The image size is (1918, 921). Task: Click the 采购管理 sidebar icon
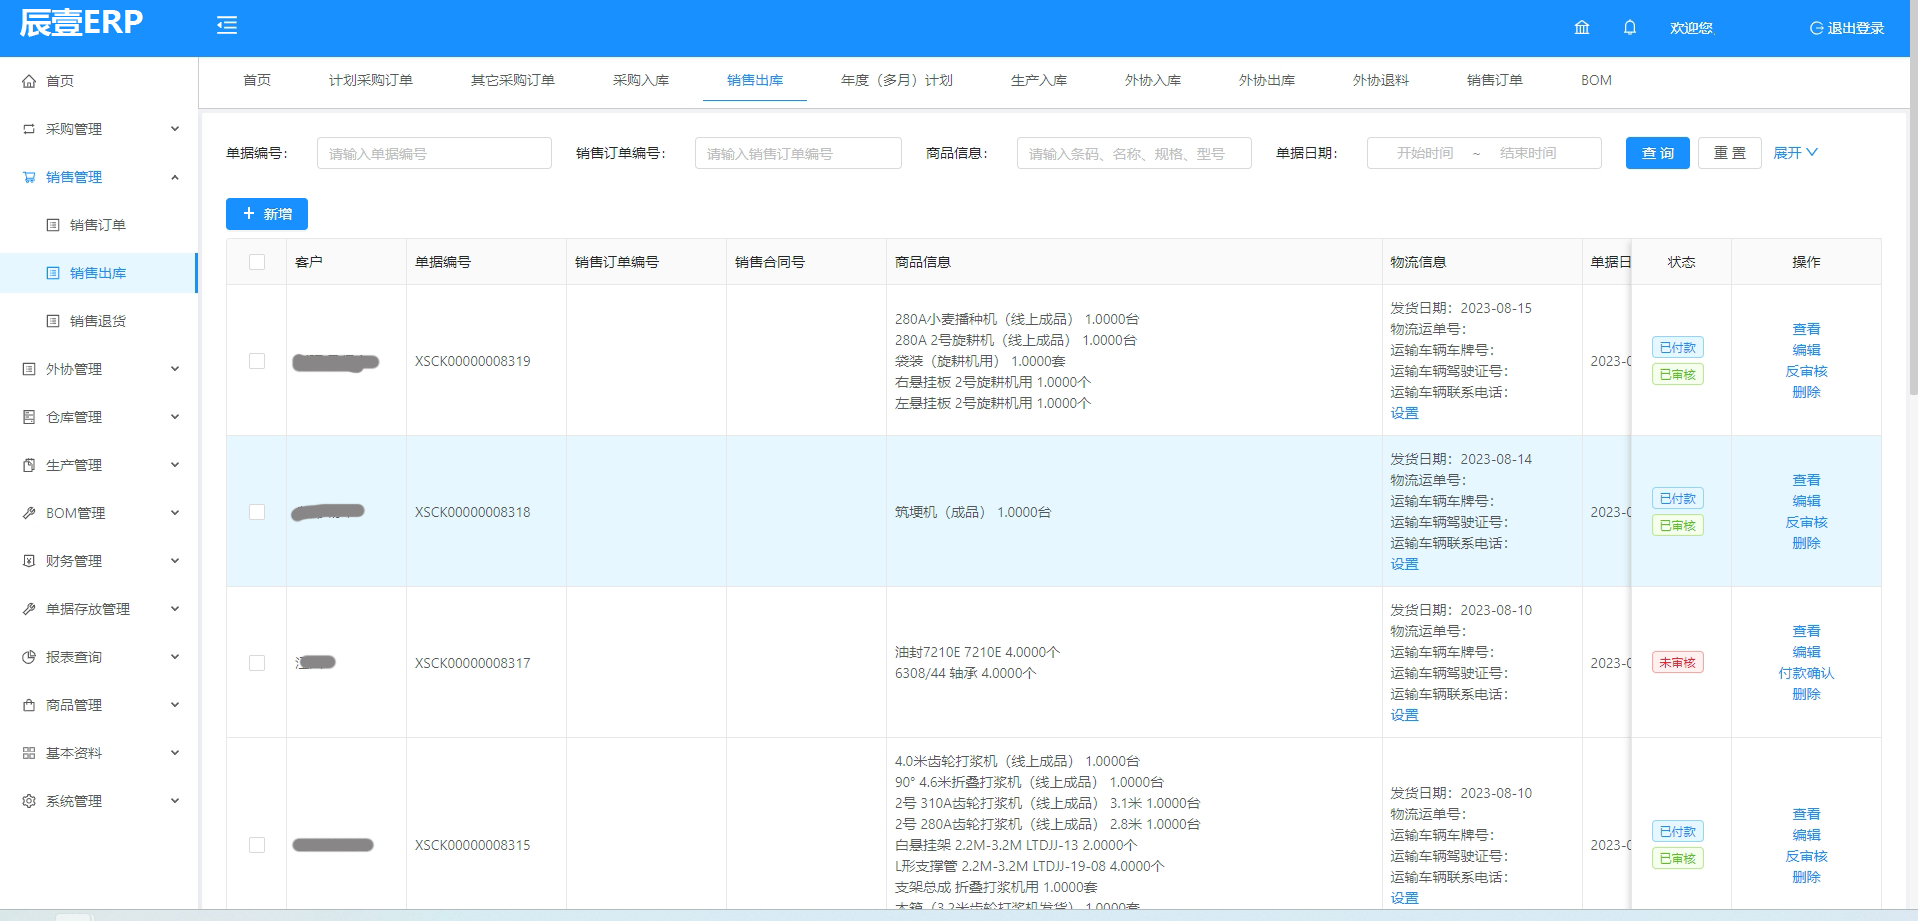[29, 129]
